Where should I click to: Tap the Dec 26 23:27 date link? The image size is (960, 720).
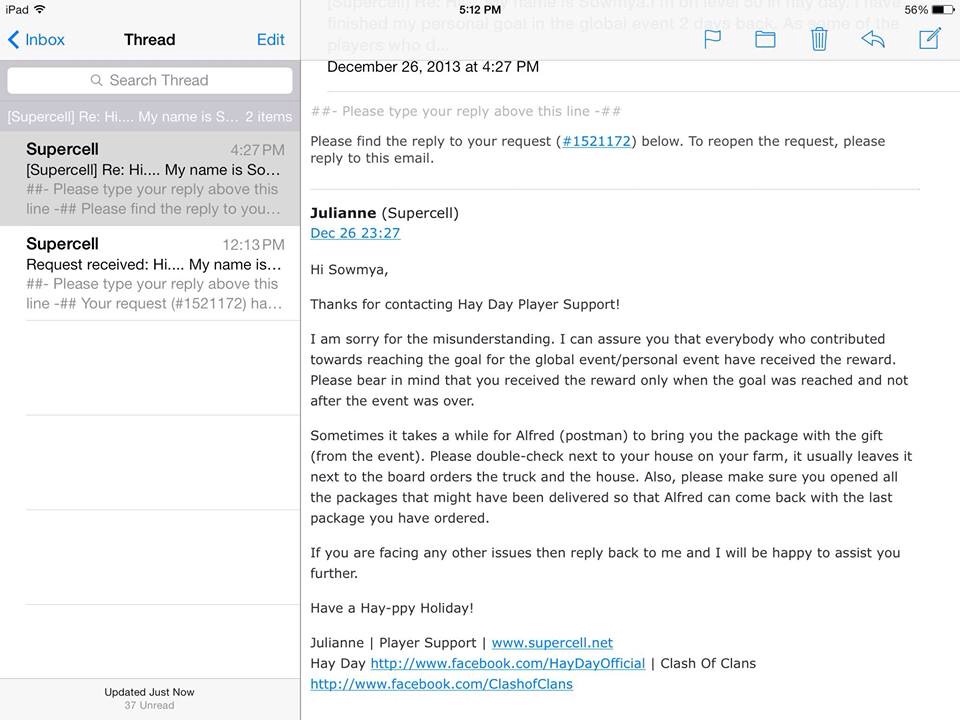(355, 233)
